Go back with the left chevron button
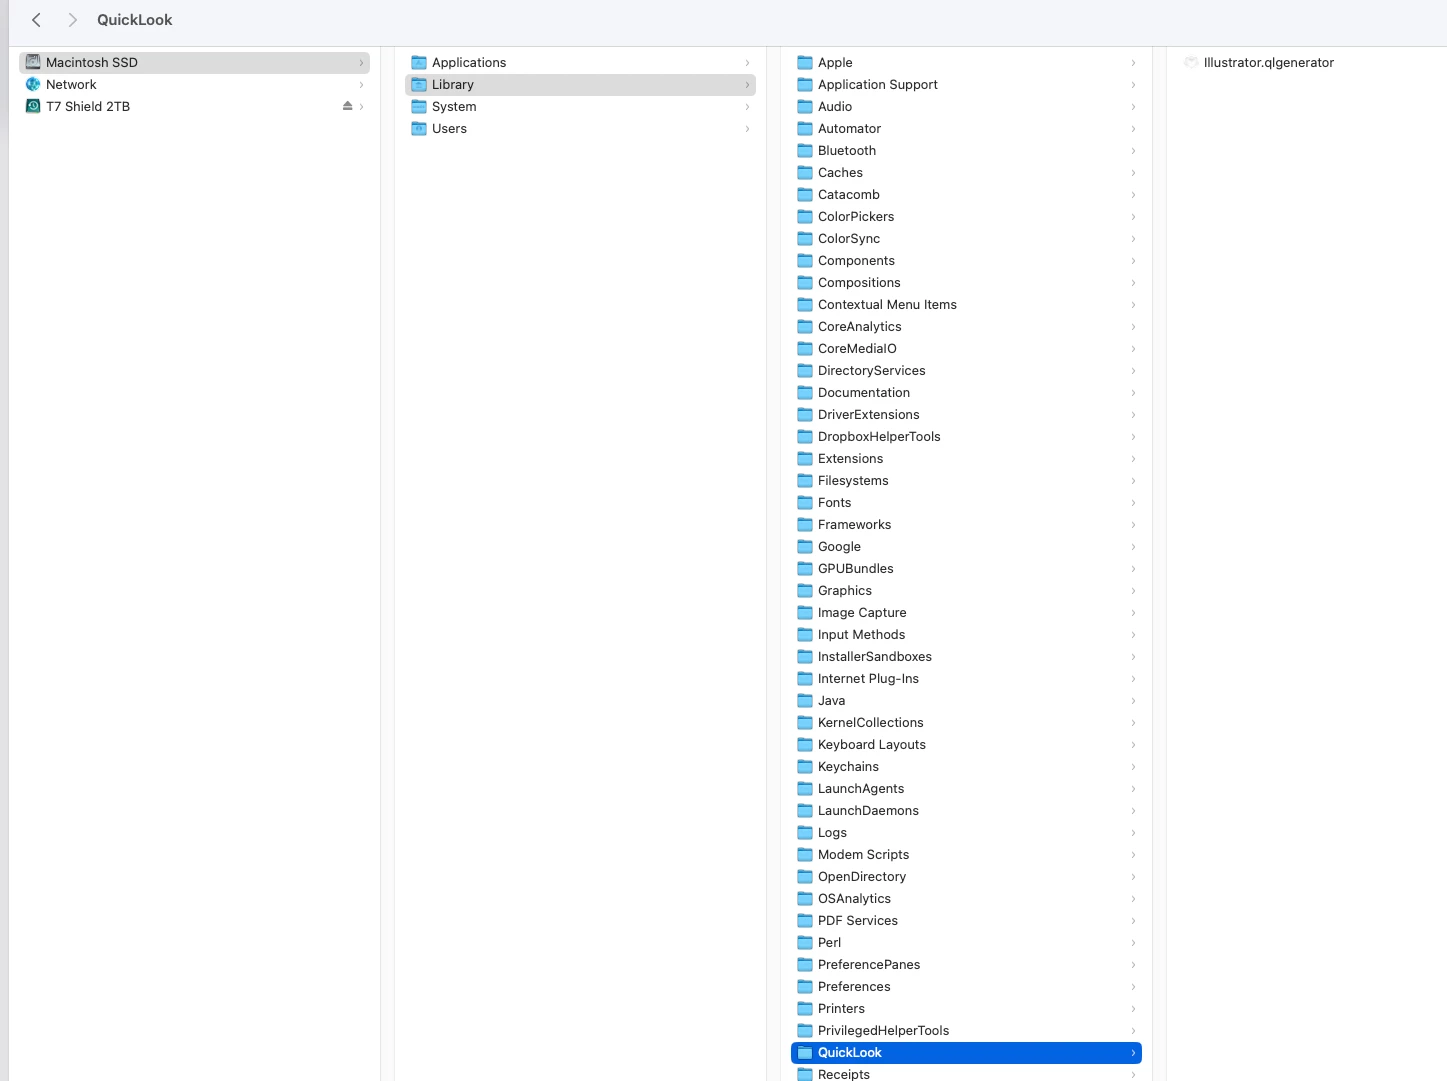Screen dimensions: 1447x1081 point(36,20)
